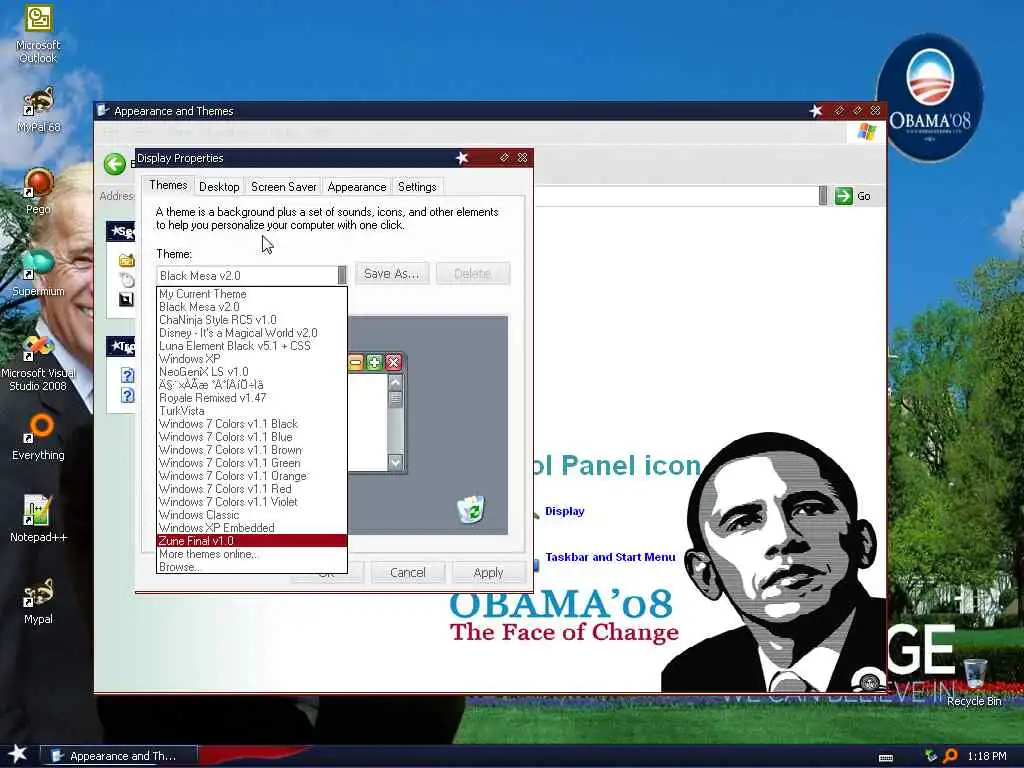1024x768 pixels.
Task: Switch to the Settings tab
Action: point(417,187)
